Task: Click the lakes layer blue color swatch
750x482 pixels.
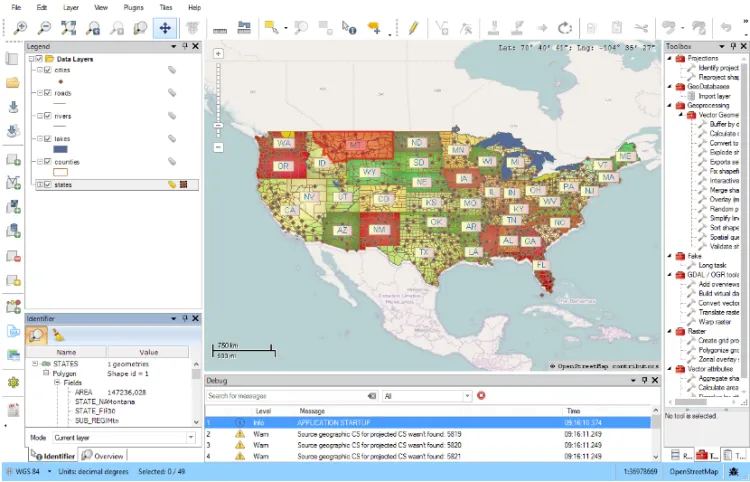Action: 60,149
